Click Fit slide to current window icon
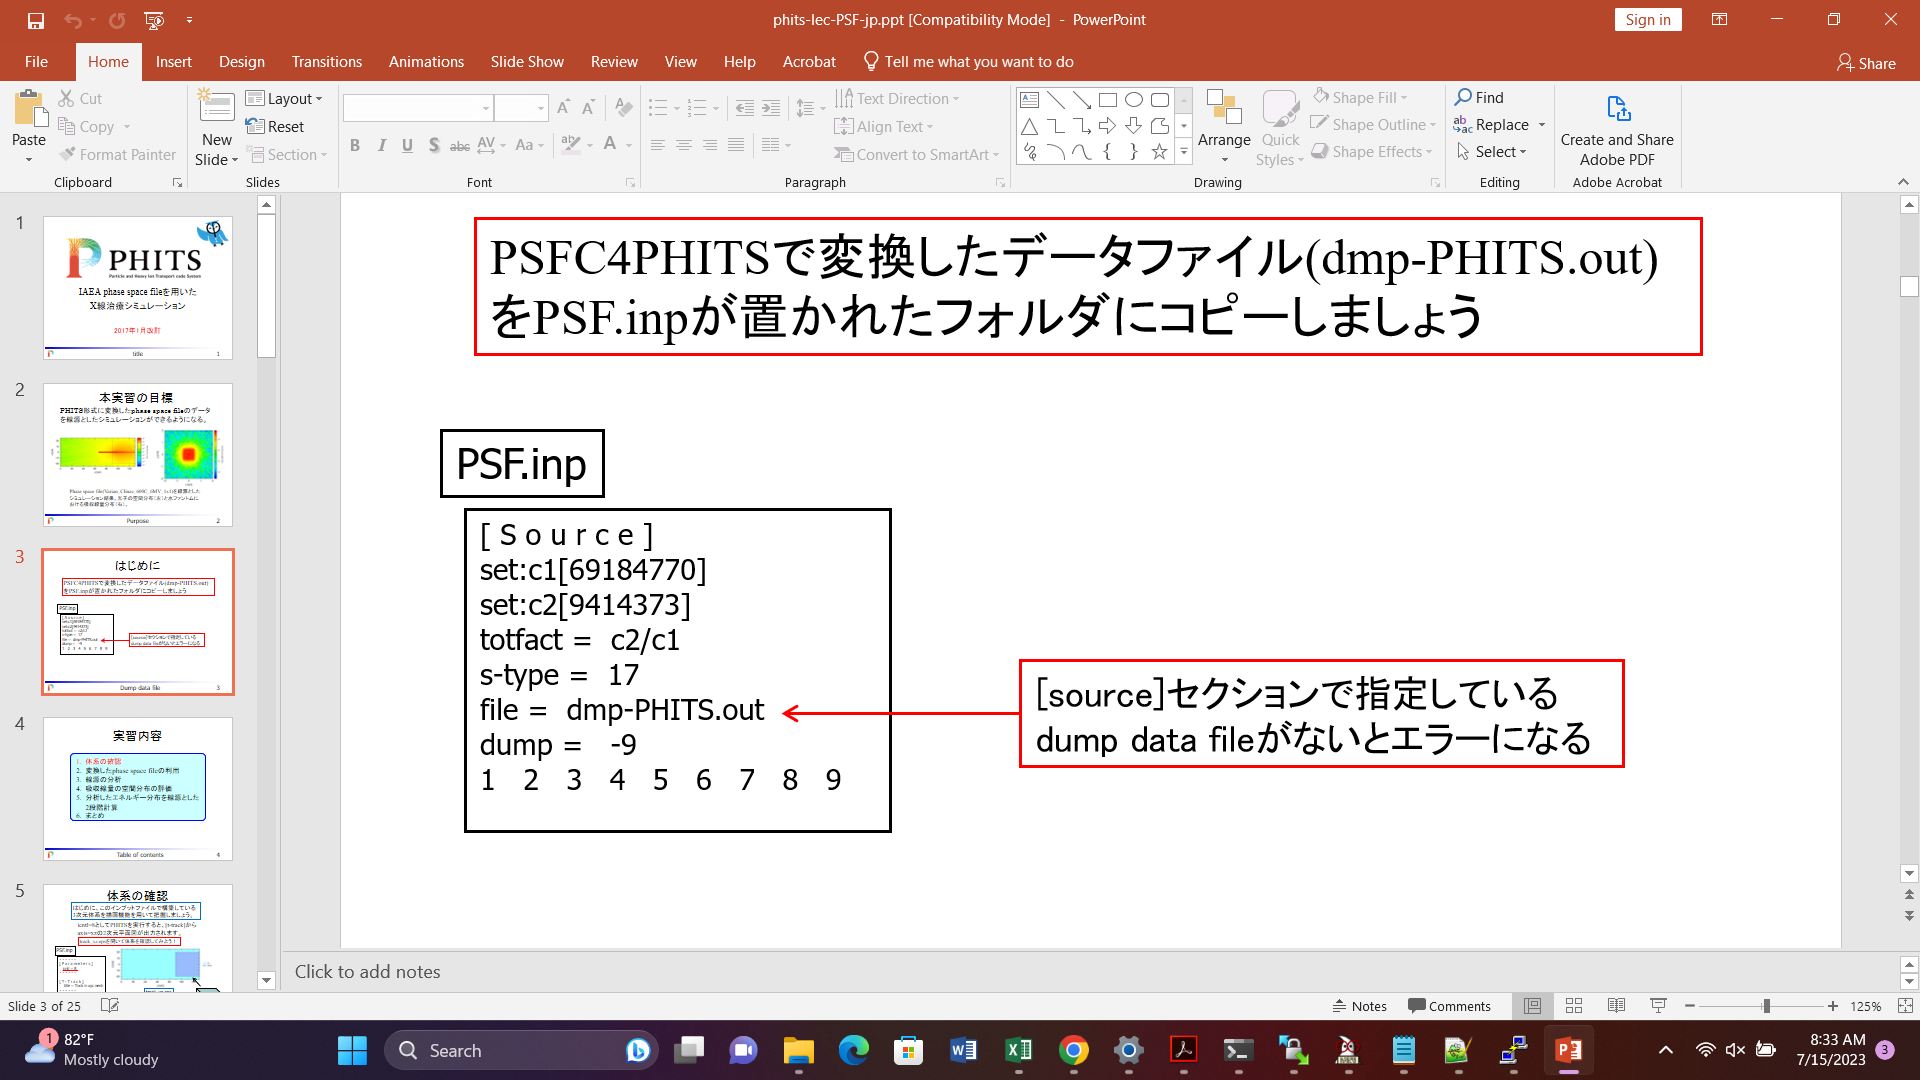Viewport: 1920px width, 1080px height. pos(1905,1006)
